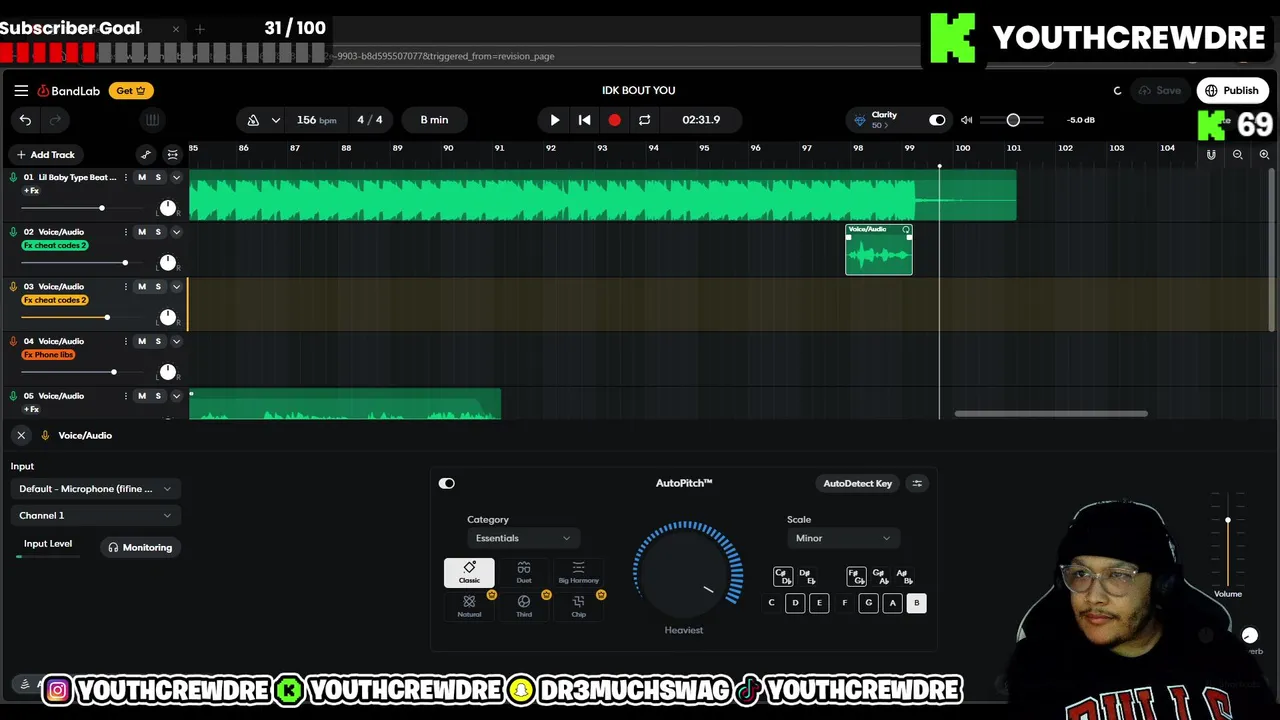Click the master volume speaker icon
This screenshot has width=1280, height=720.
pos(966,120)
